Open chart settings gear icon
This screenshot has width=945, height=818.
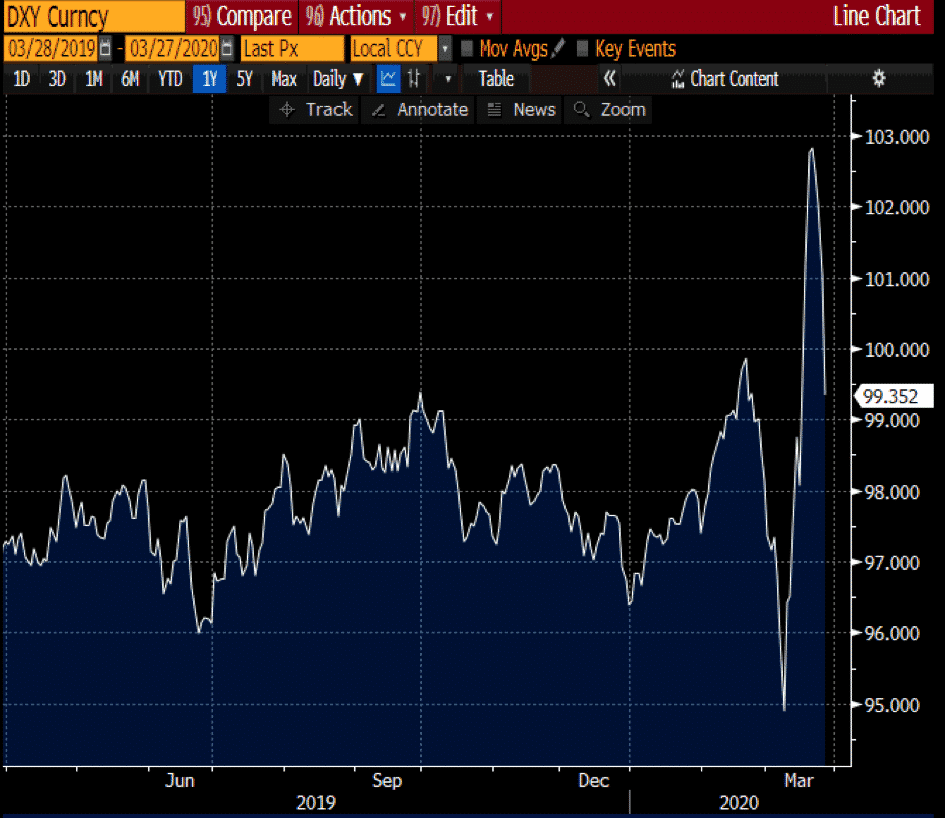(x=879, y=78)
